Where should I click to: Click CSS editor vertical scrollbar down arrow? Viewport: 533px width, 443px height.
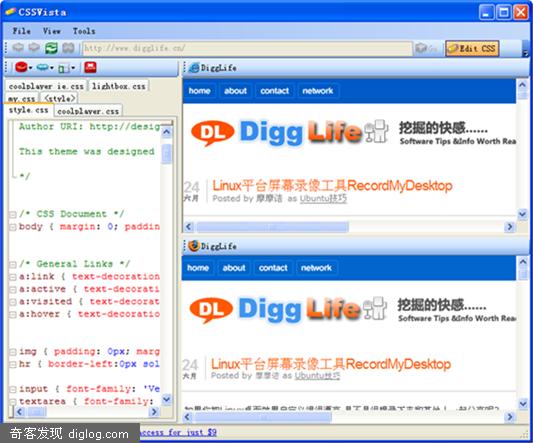pos(167,399)
